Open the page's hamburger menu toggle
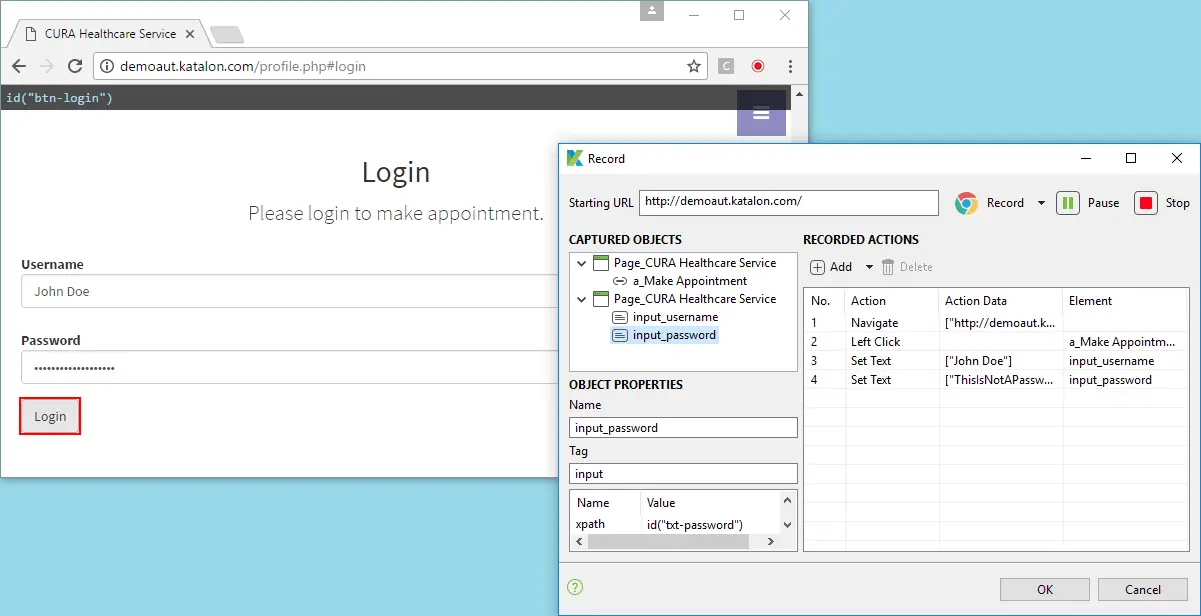Viewport: 1201px width, 616px height. pos(761,113)
